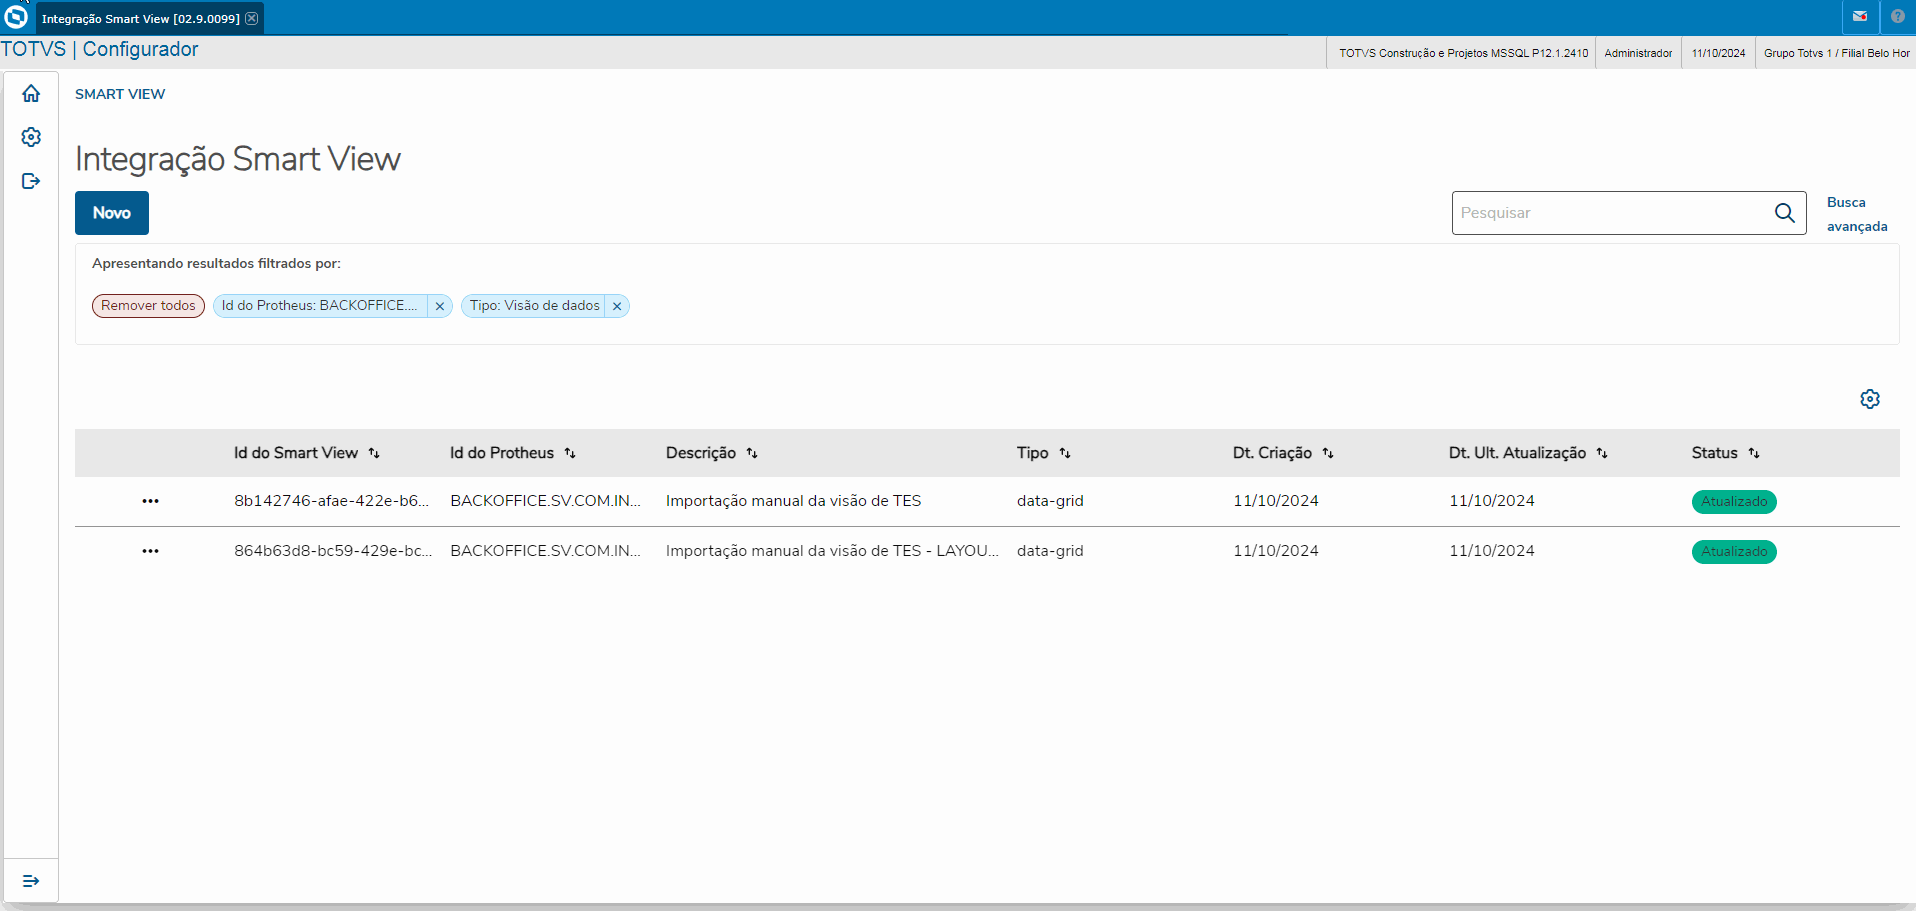1916x911 pixels.
Task: Sort by Dt. Ult. Atualização column arrows
Action: tap(1602, 453)
